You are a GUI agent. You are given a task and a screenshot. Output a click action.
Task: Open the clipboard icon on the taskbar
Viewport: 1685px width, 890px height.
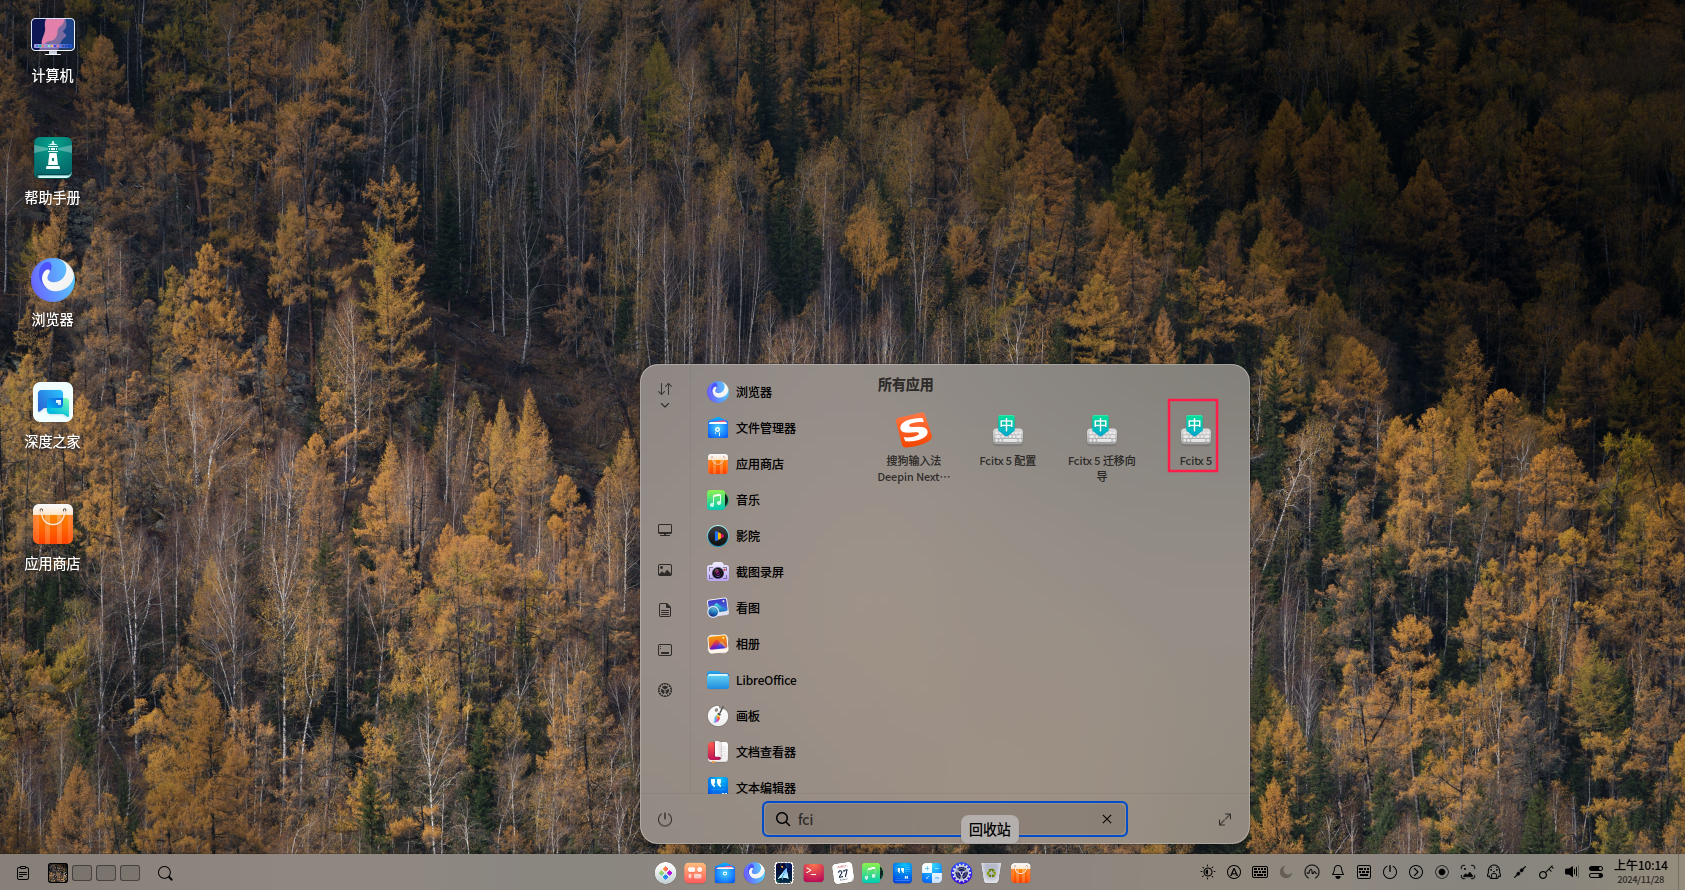click(23, 873)
